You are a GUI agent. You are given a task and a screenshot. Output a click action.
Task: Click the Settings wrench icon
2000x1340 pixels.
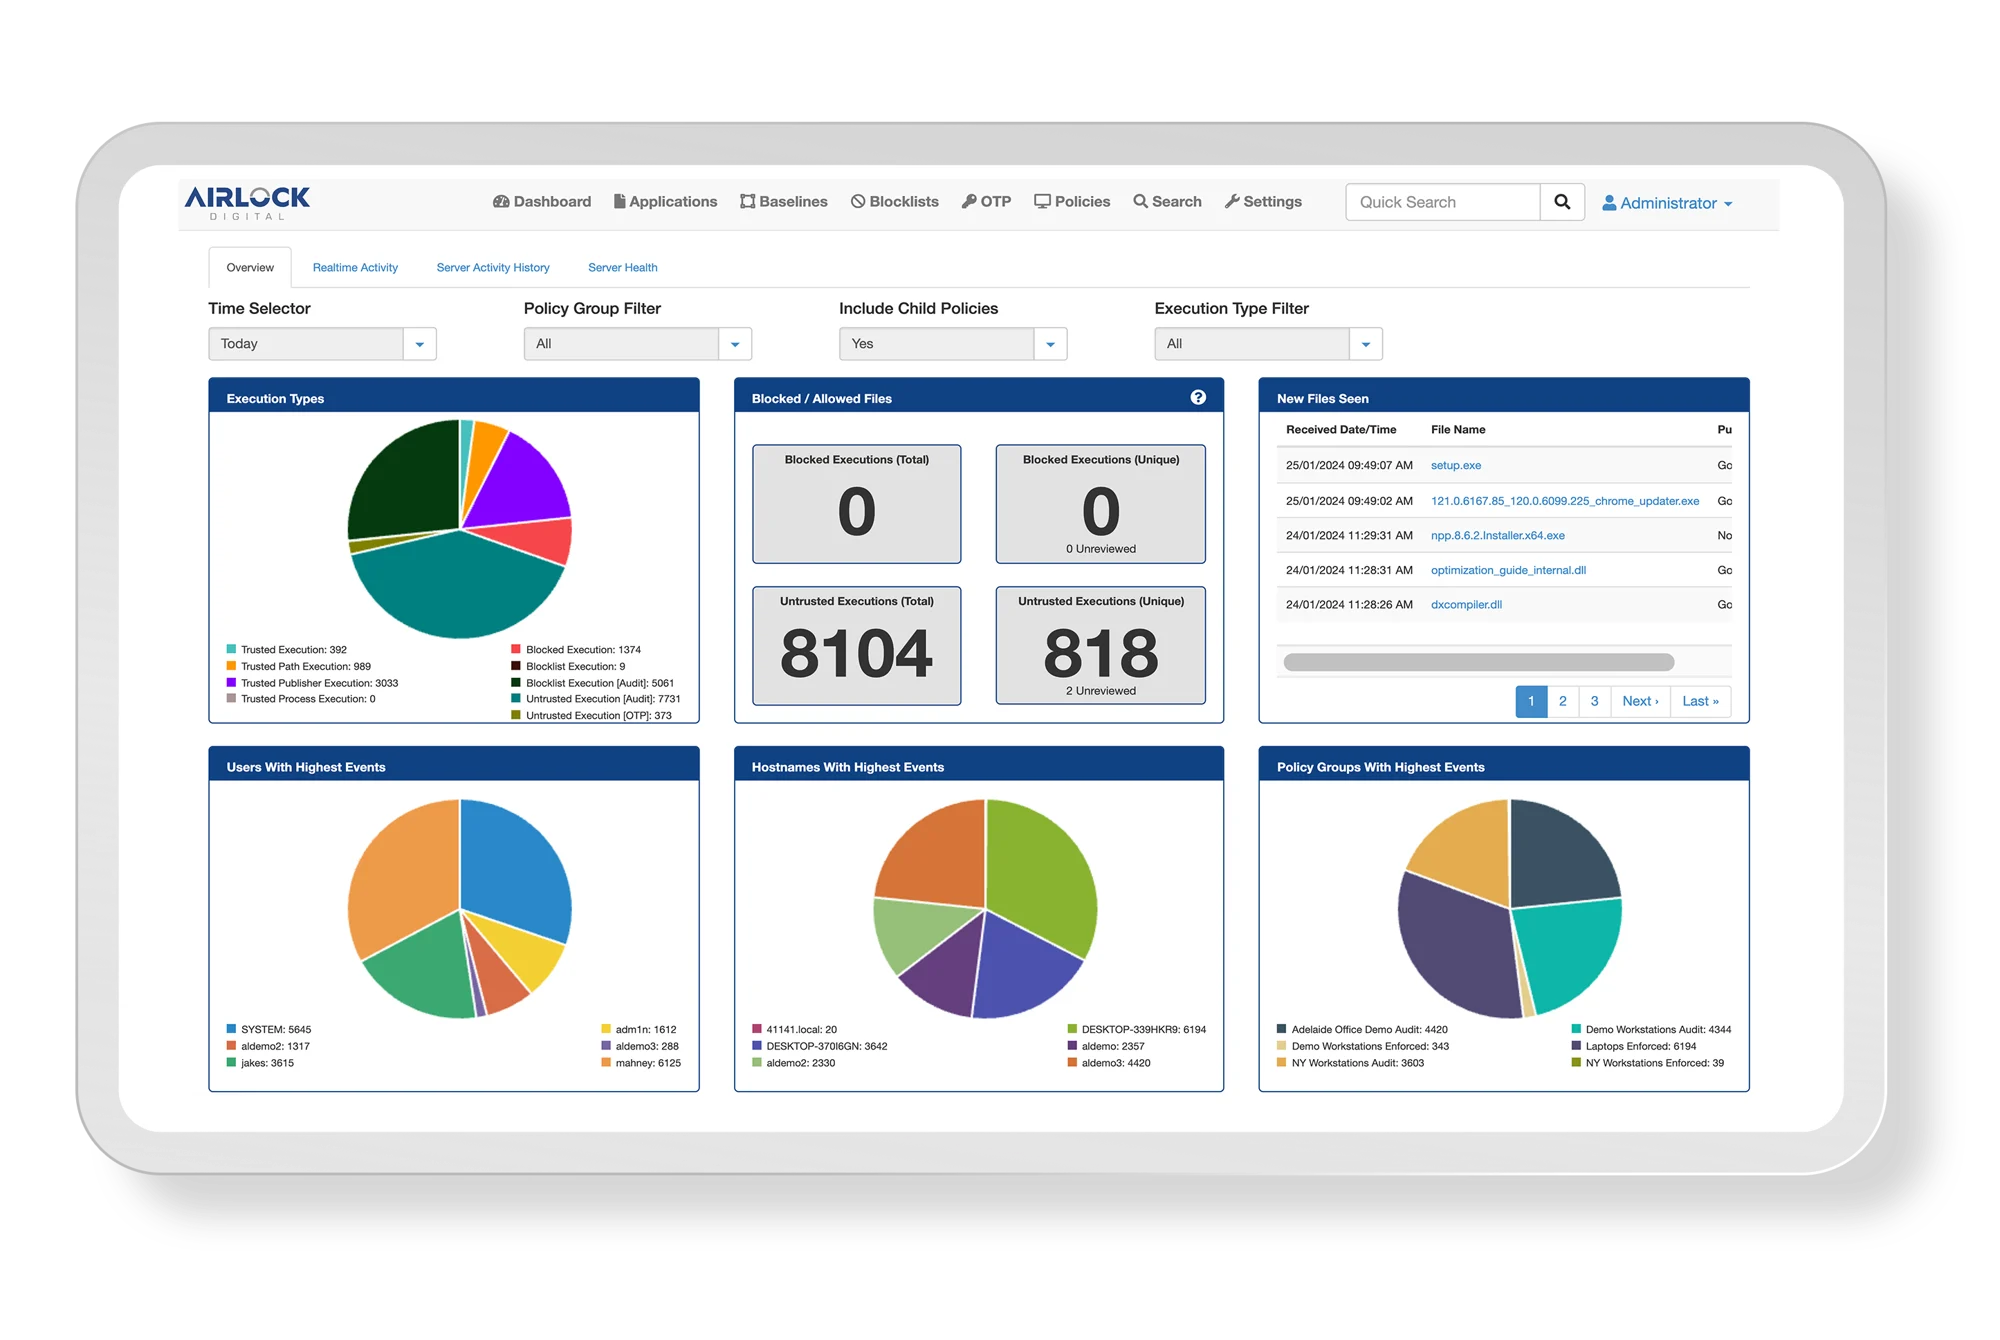point(1231,201)
